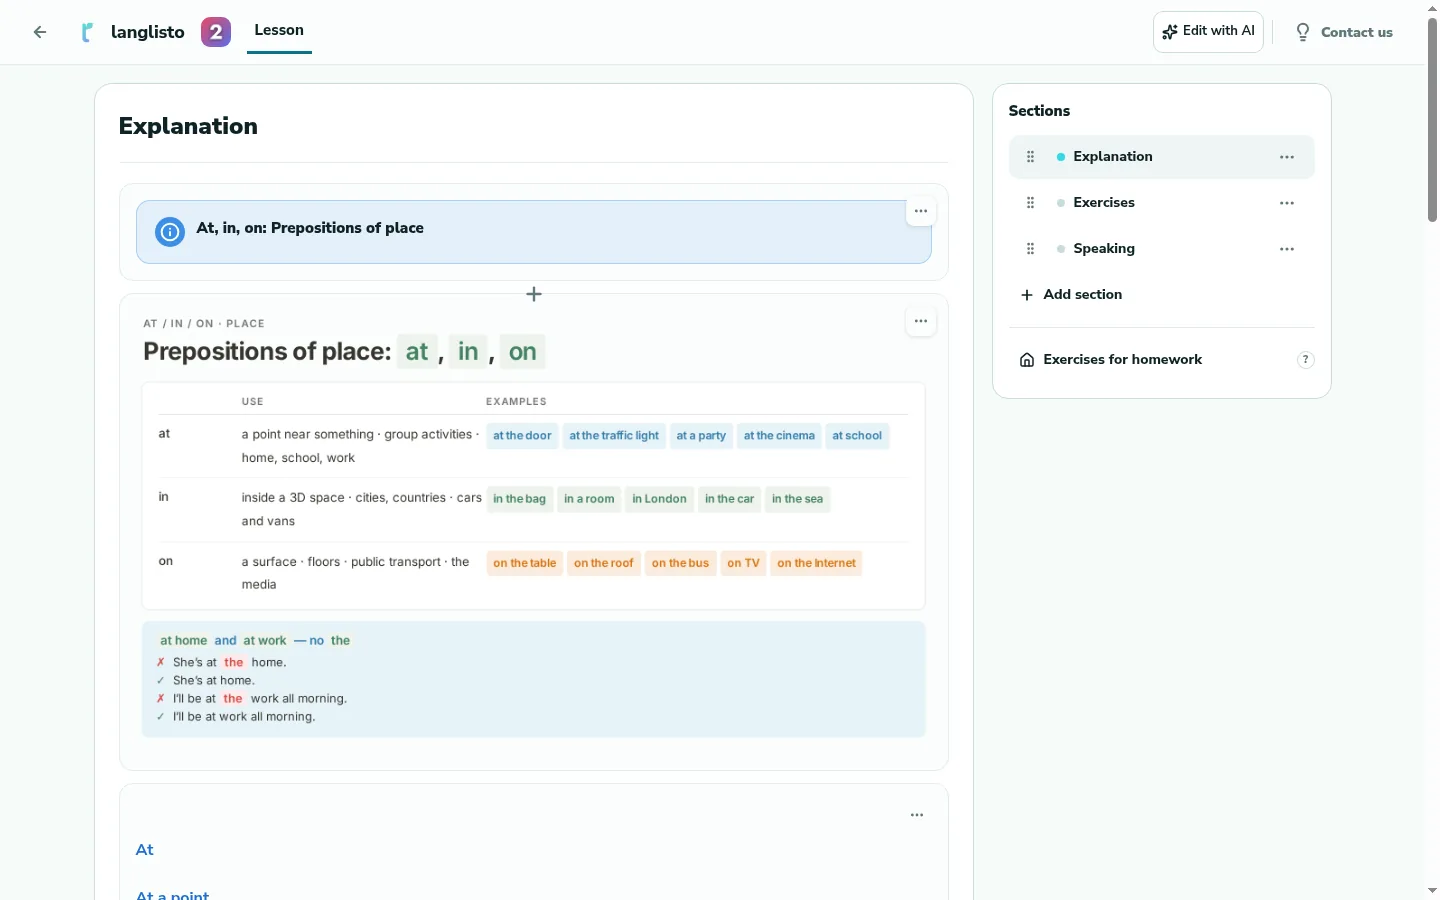The width and height of the screenshot is (1440, 900).
Task: Click the help question mark icon
Action: pyautogui.click(x=1305, y=360)
